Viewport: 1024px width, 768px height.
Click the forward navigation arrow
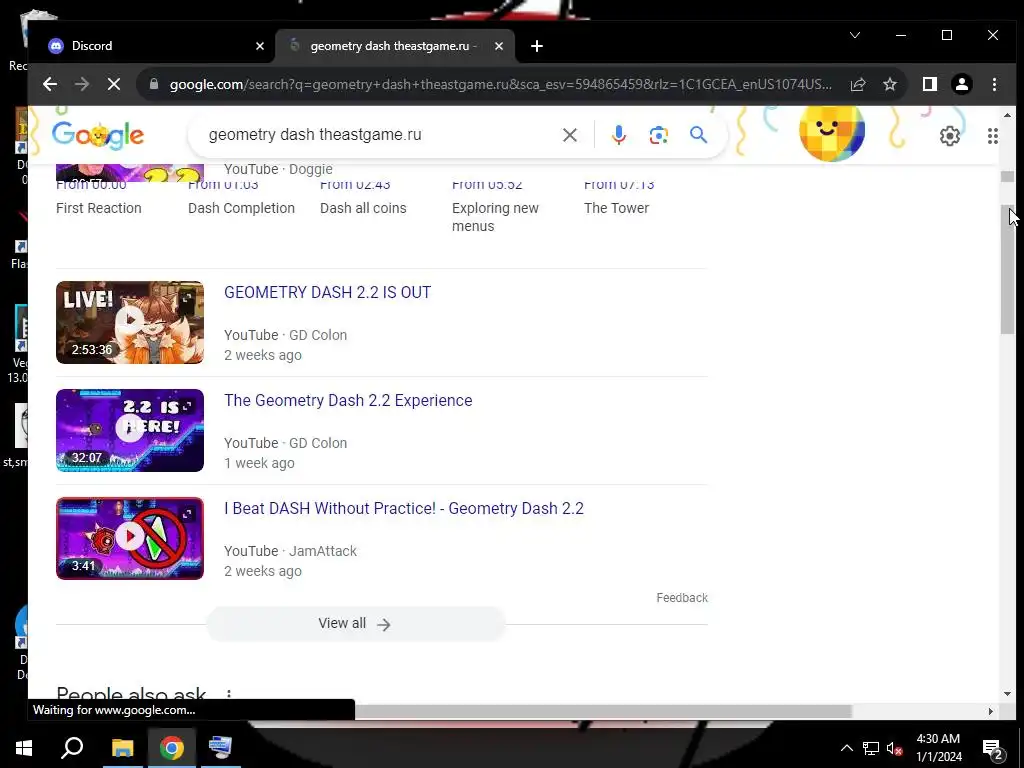(x=82, y=84)
